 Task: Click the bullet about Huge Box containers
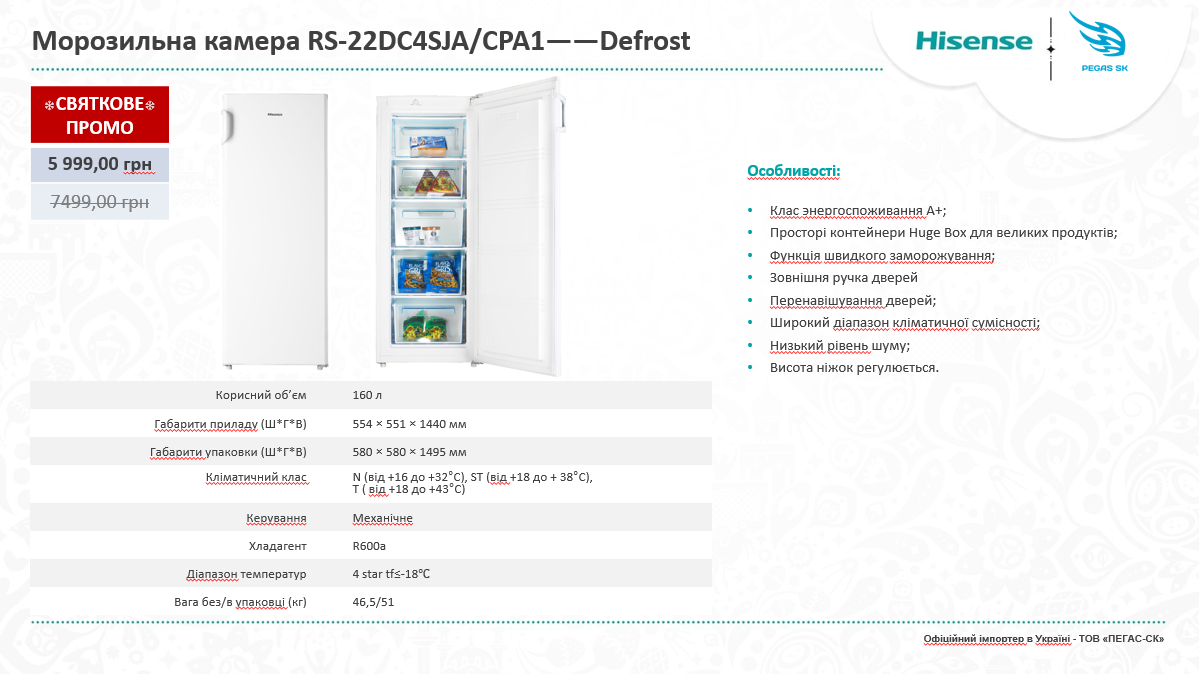point(944,233)
